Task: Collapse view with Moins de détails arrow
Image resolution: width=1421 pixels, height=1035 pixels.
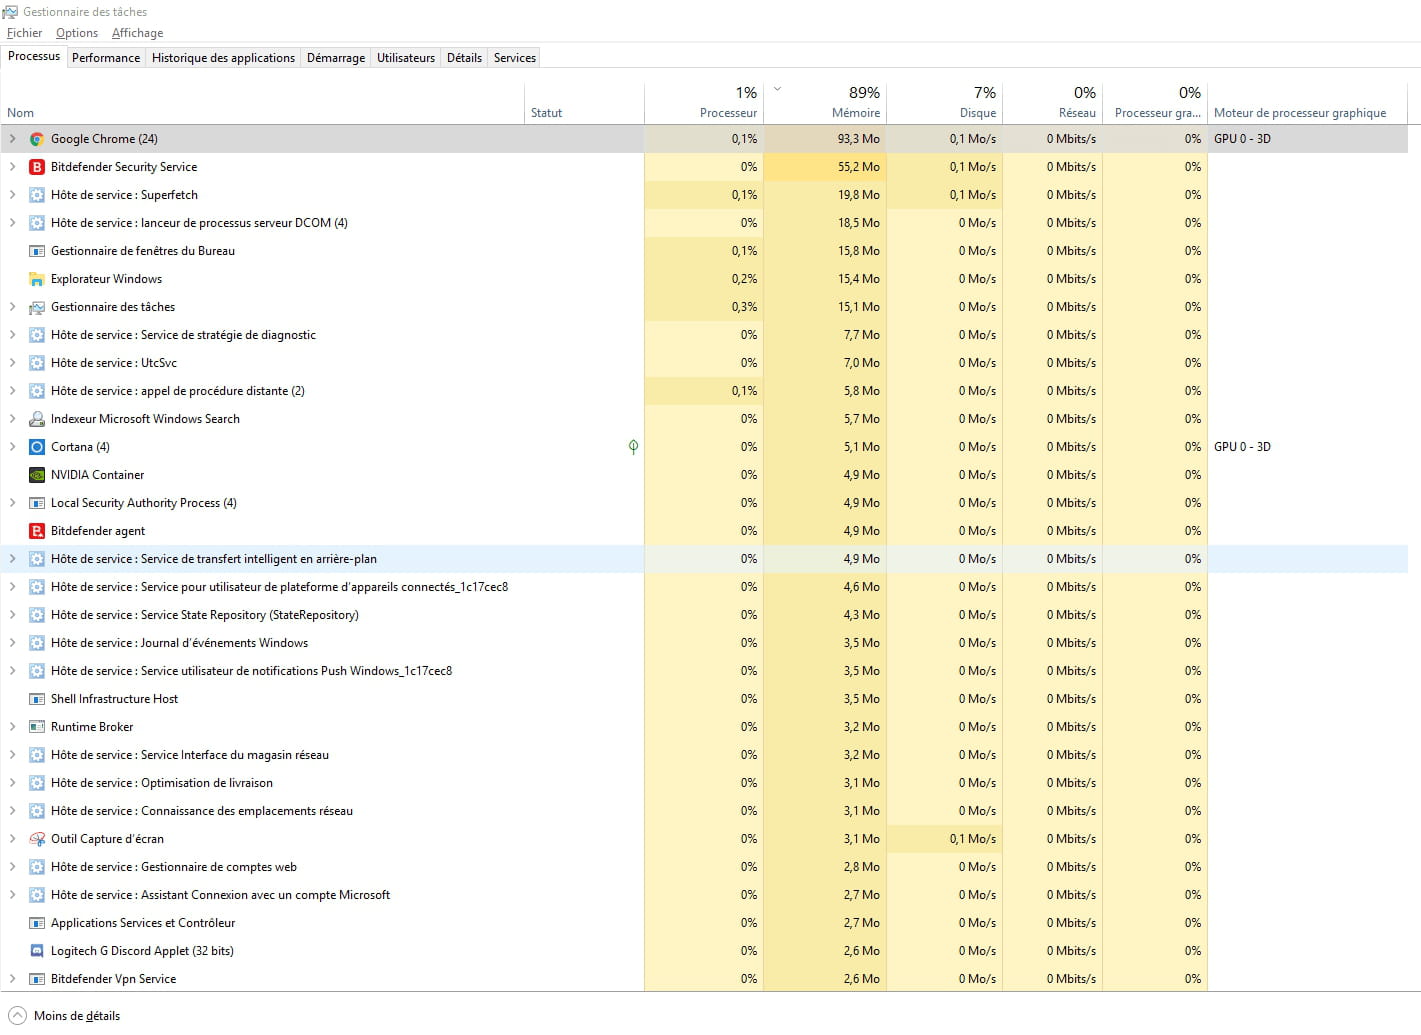Action: point(17,1015)
